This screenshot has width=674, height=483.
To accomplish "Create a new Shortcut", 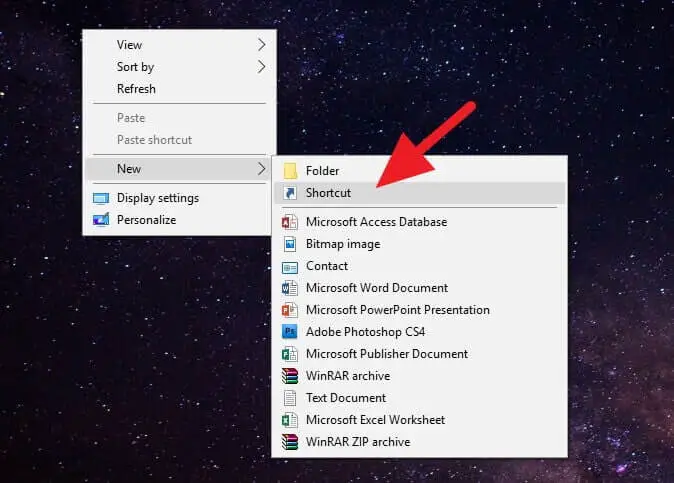I will pos(420,193).
